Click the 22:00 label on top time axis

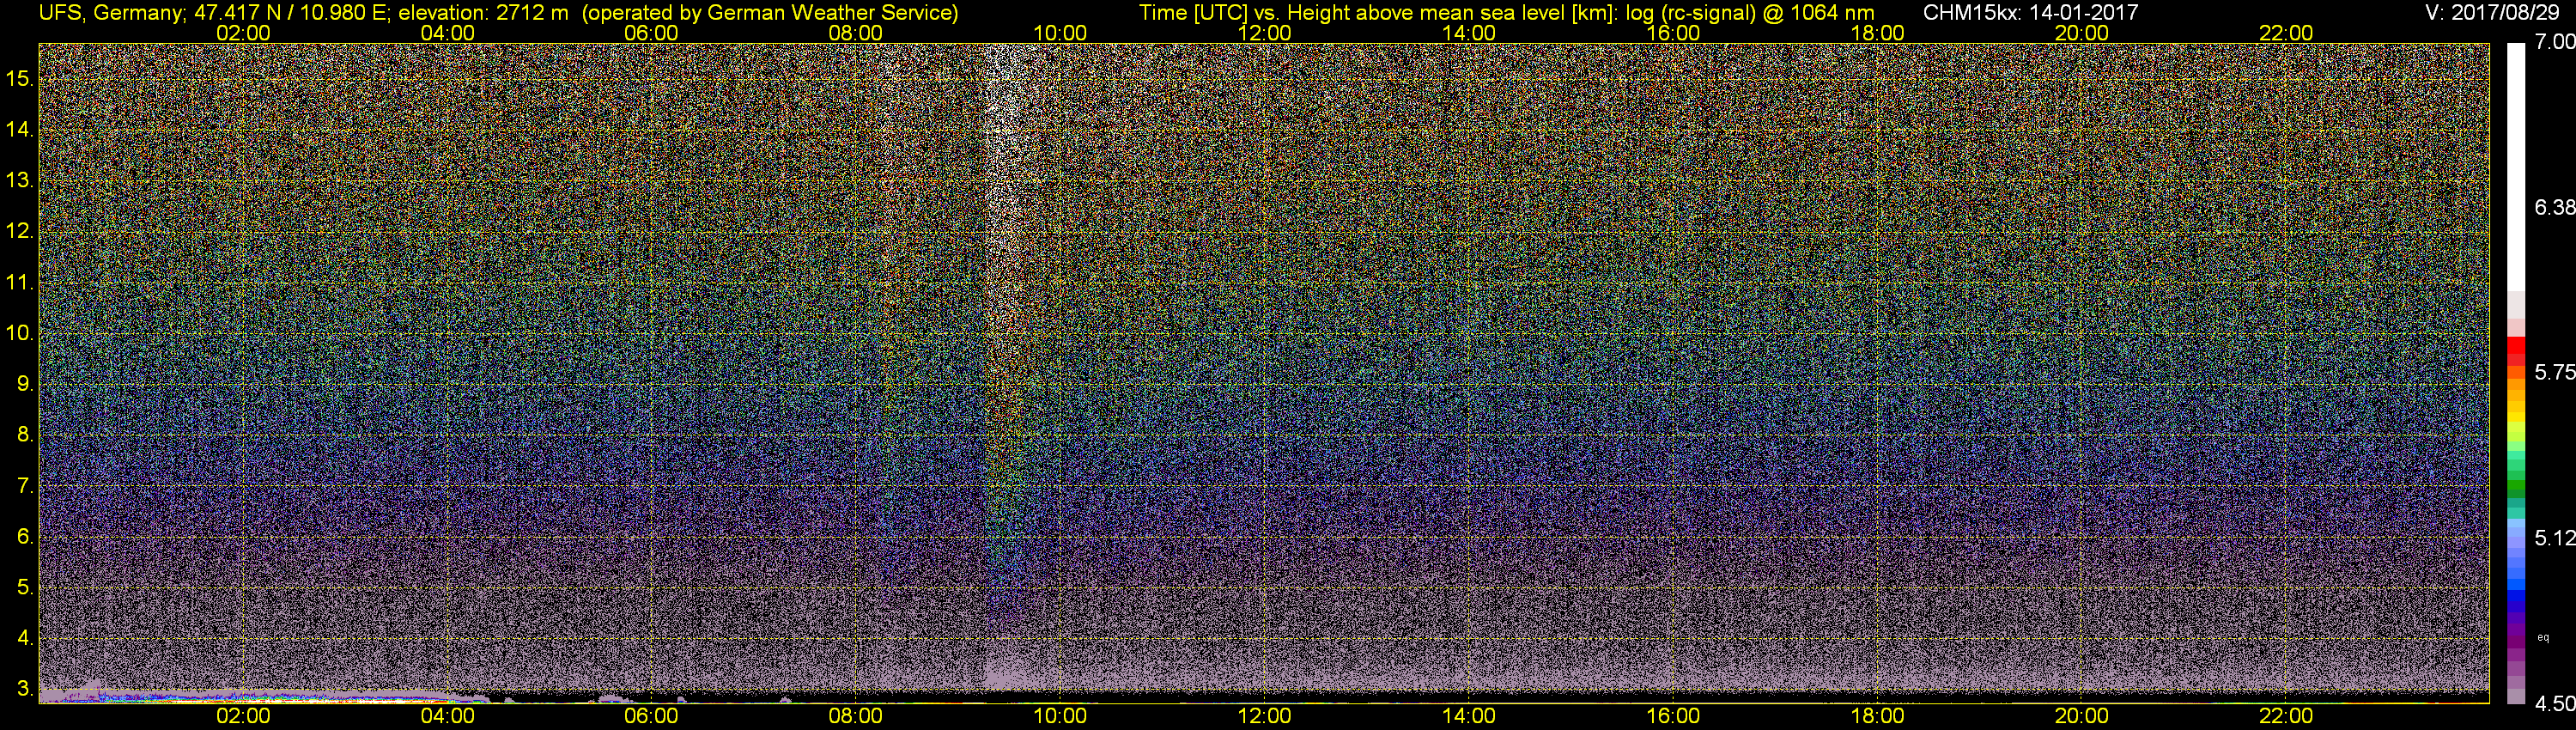[2286, 33]
